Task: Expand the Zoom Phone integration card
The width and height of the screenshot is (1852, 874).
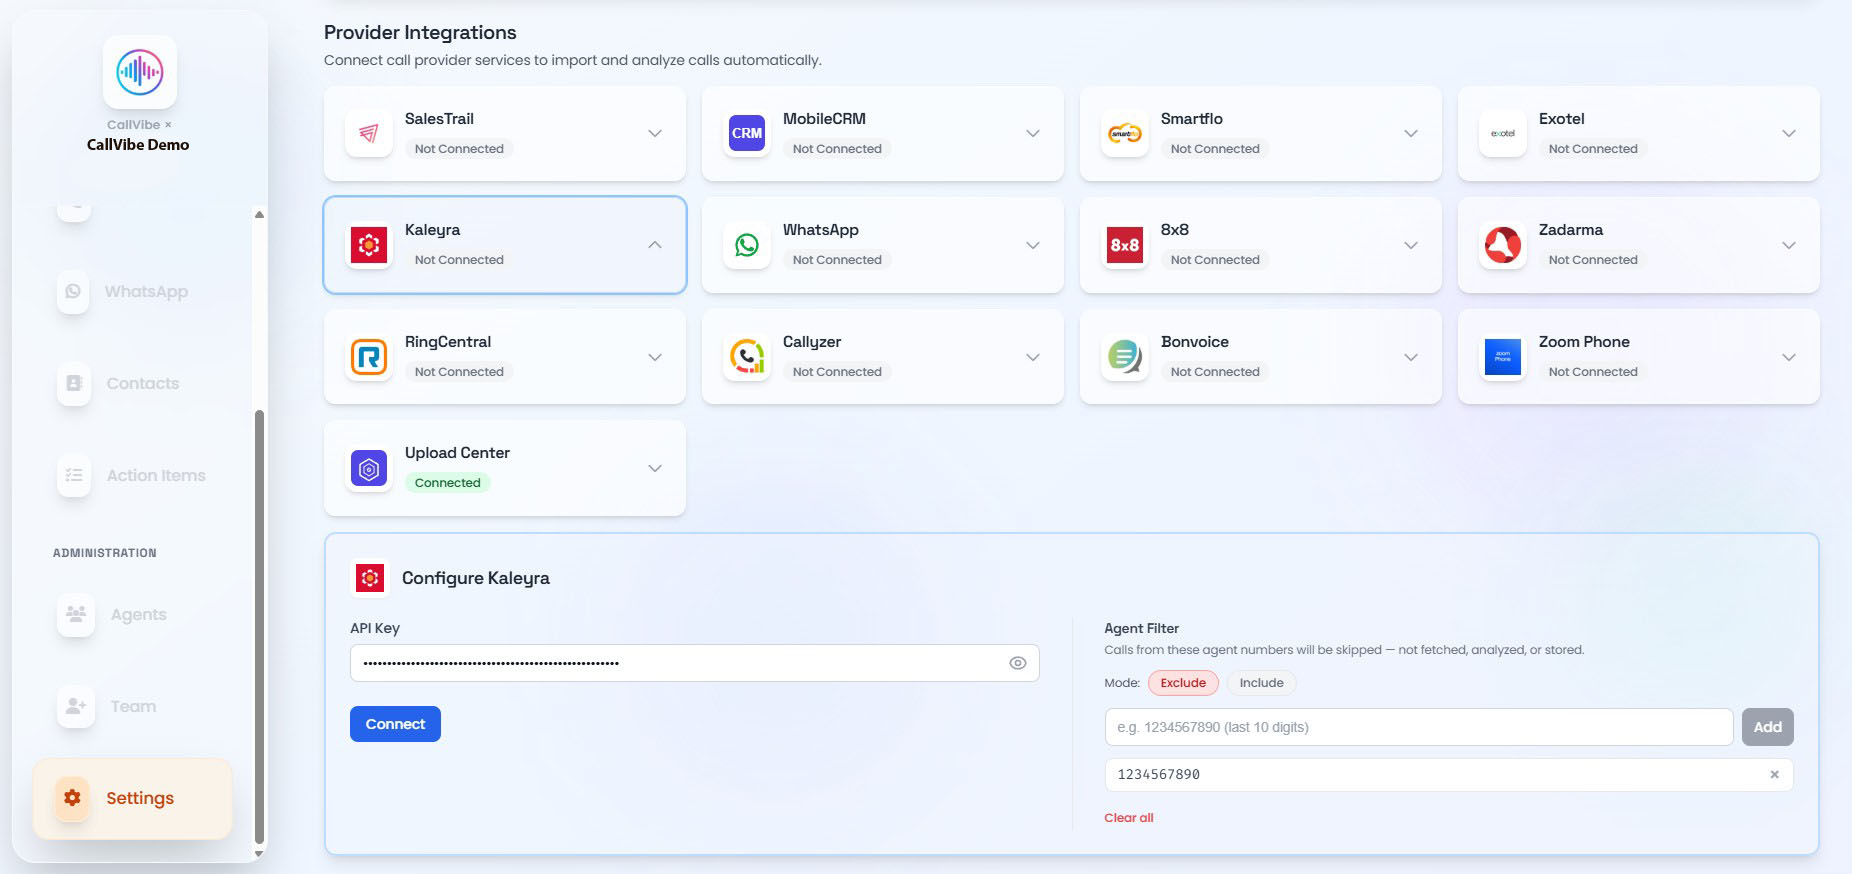Action: (1789, 357)
